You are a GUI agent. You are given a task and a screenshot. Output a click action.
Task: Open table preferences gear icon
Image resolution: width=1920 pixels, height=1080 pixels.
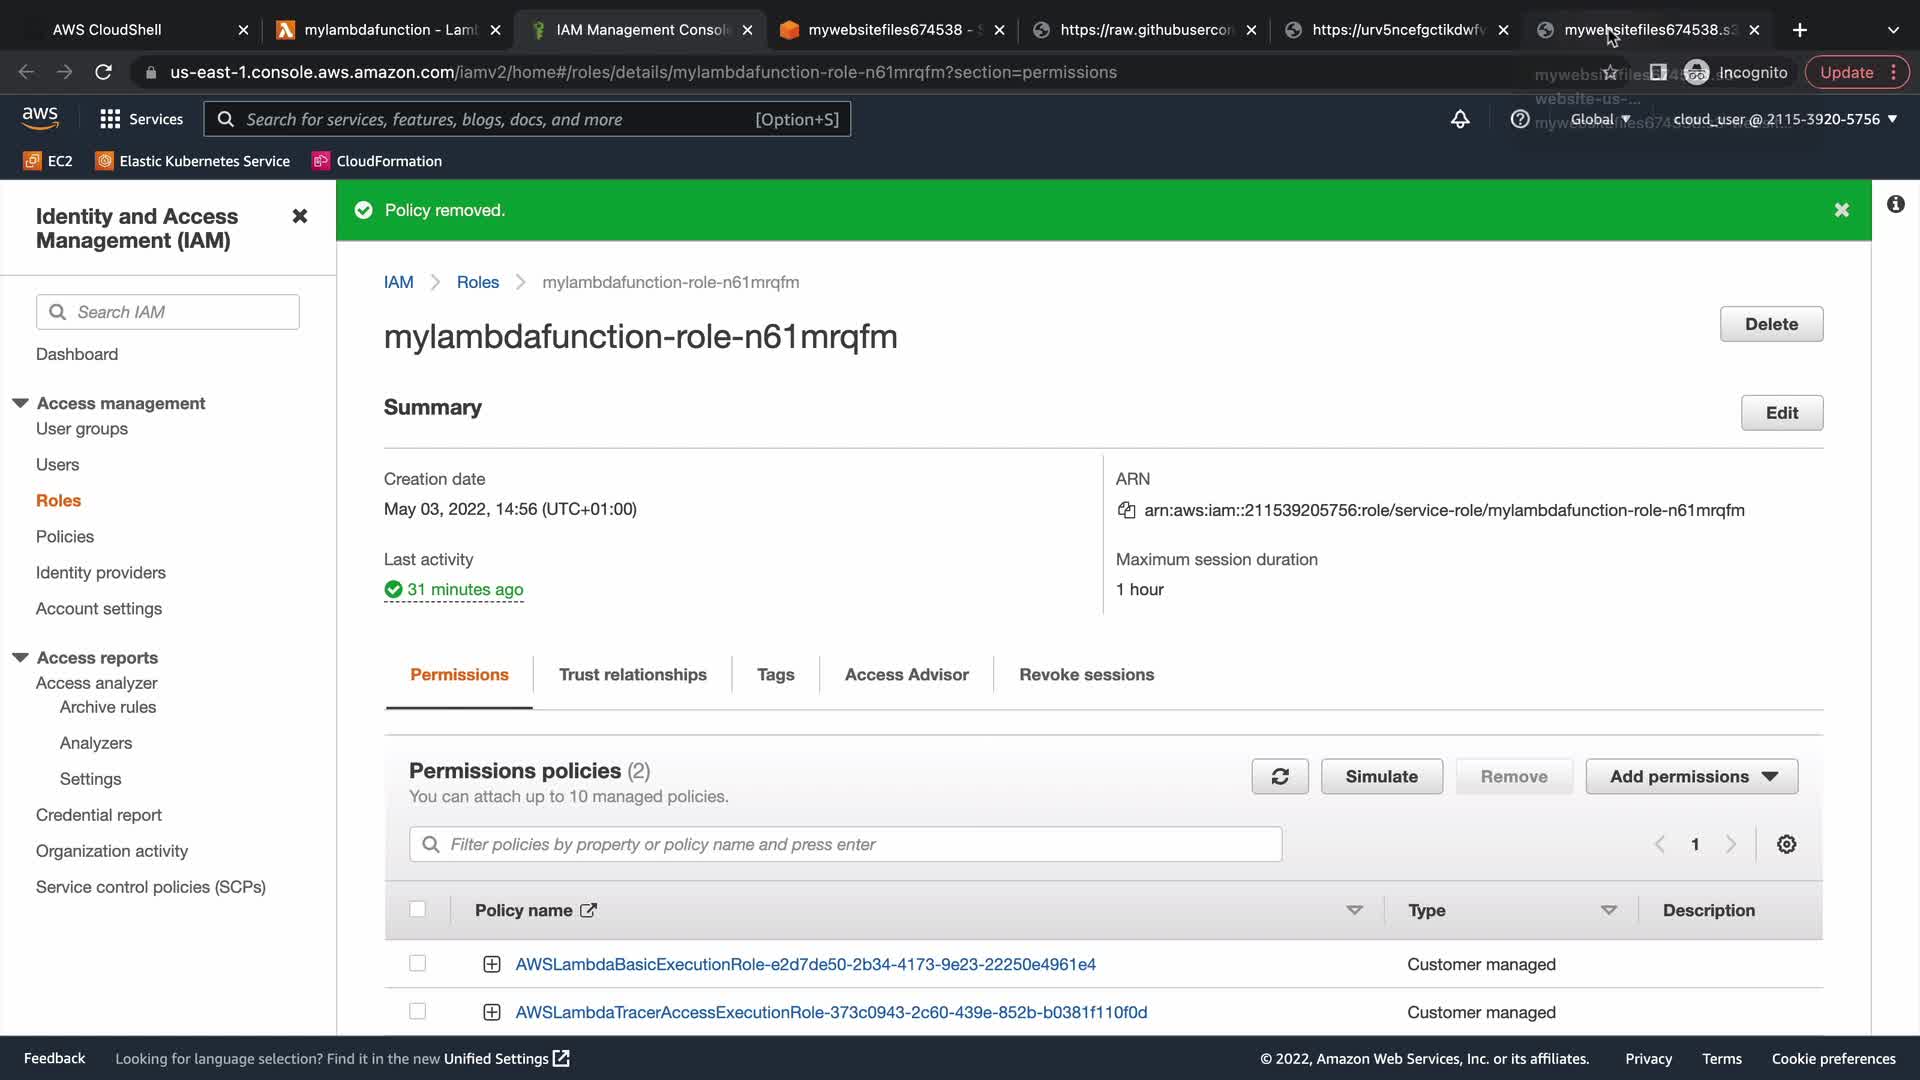[x=1786, y=845]
